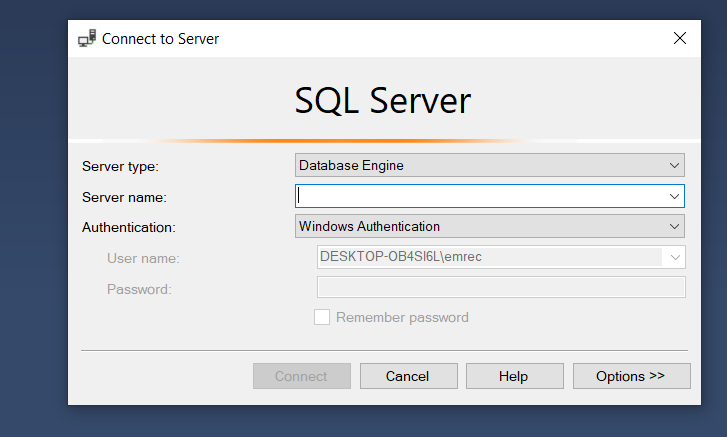Close the Connect to Server dialog
This screenshot has width=727, height=437.
679,38
